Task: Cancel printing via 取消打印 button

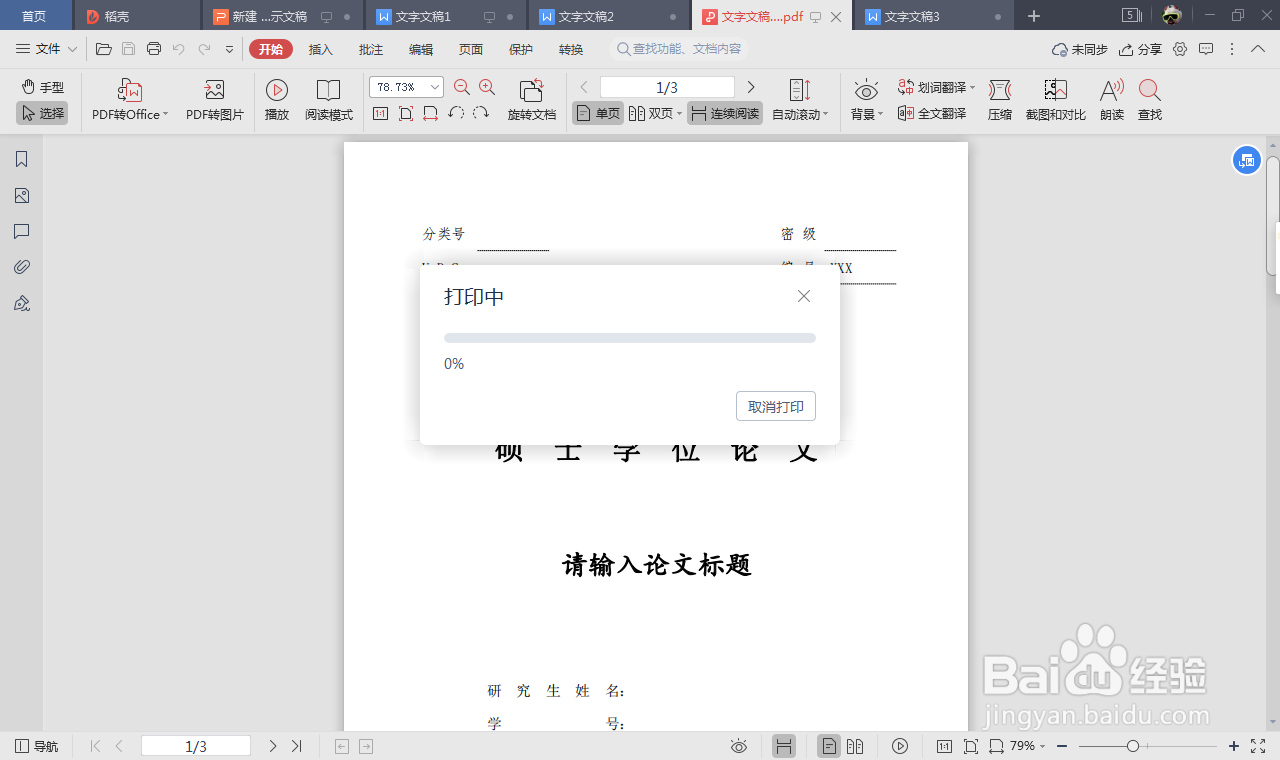Action: pos(775,406)
